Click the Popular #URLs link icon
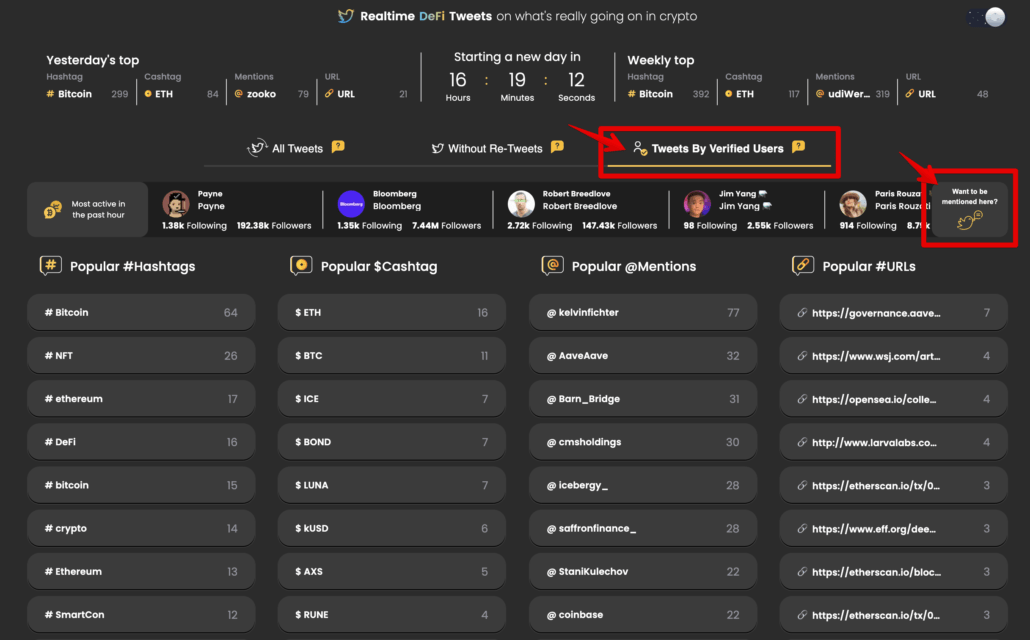Viewport: 1030px width, 640px height. pyautogui.click(x=803, y=265)
